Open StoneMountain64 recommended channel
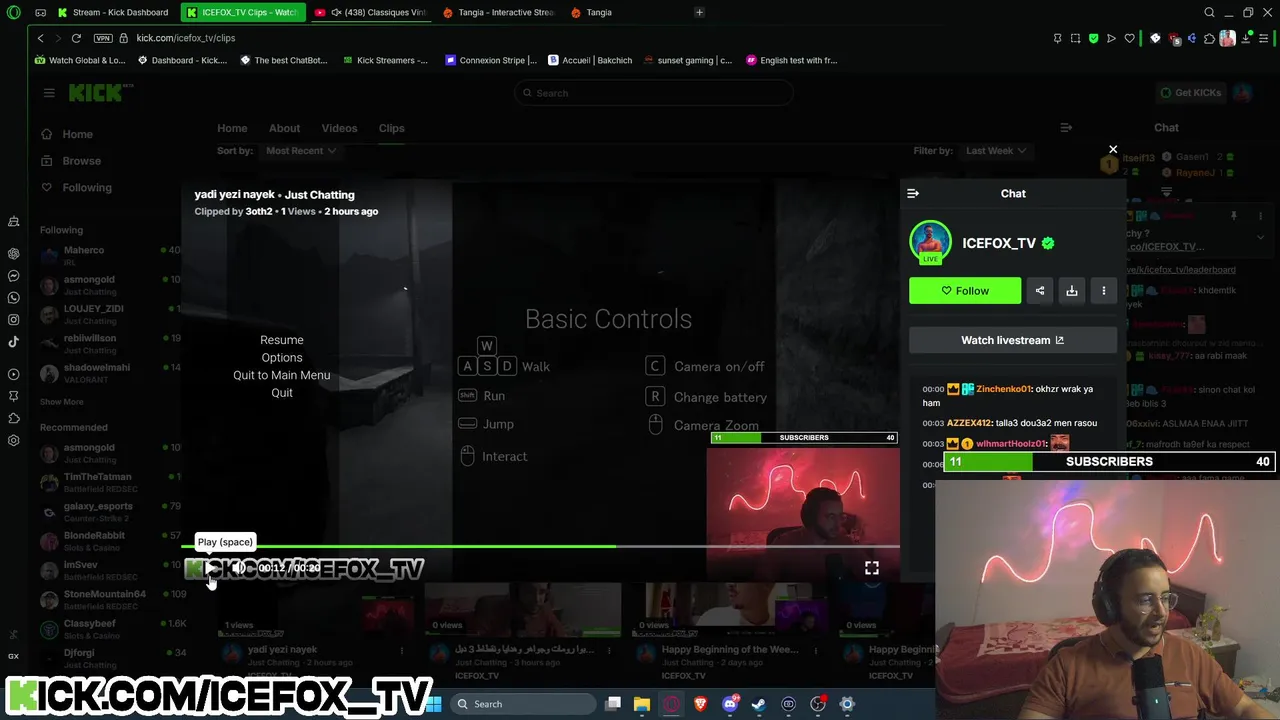Image resolution: width=1280 pixels, height=720 pixels. tap(110, 600)
